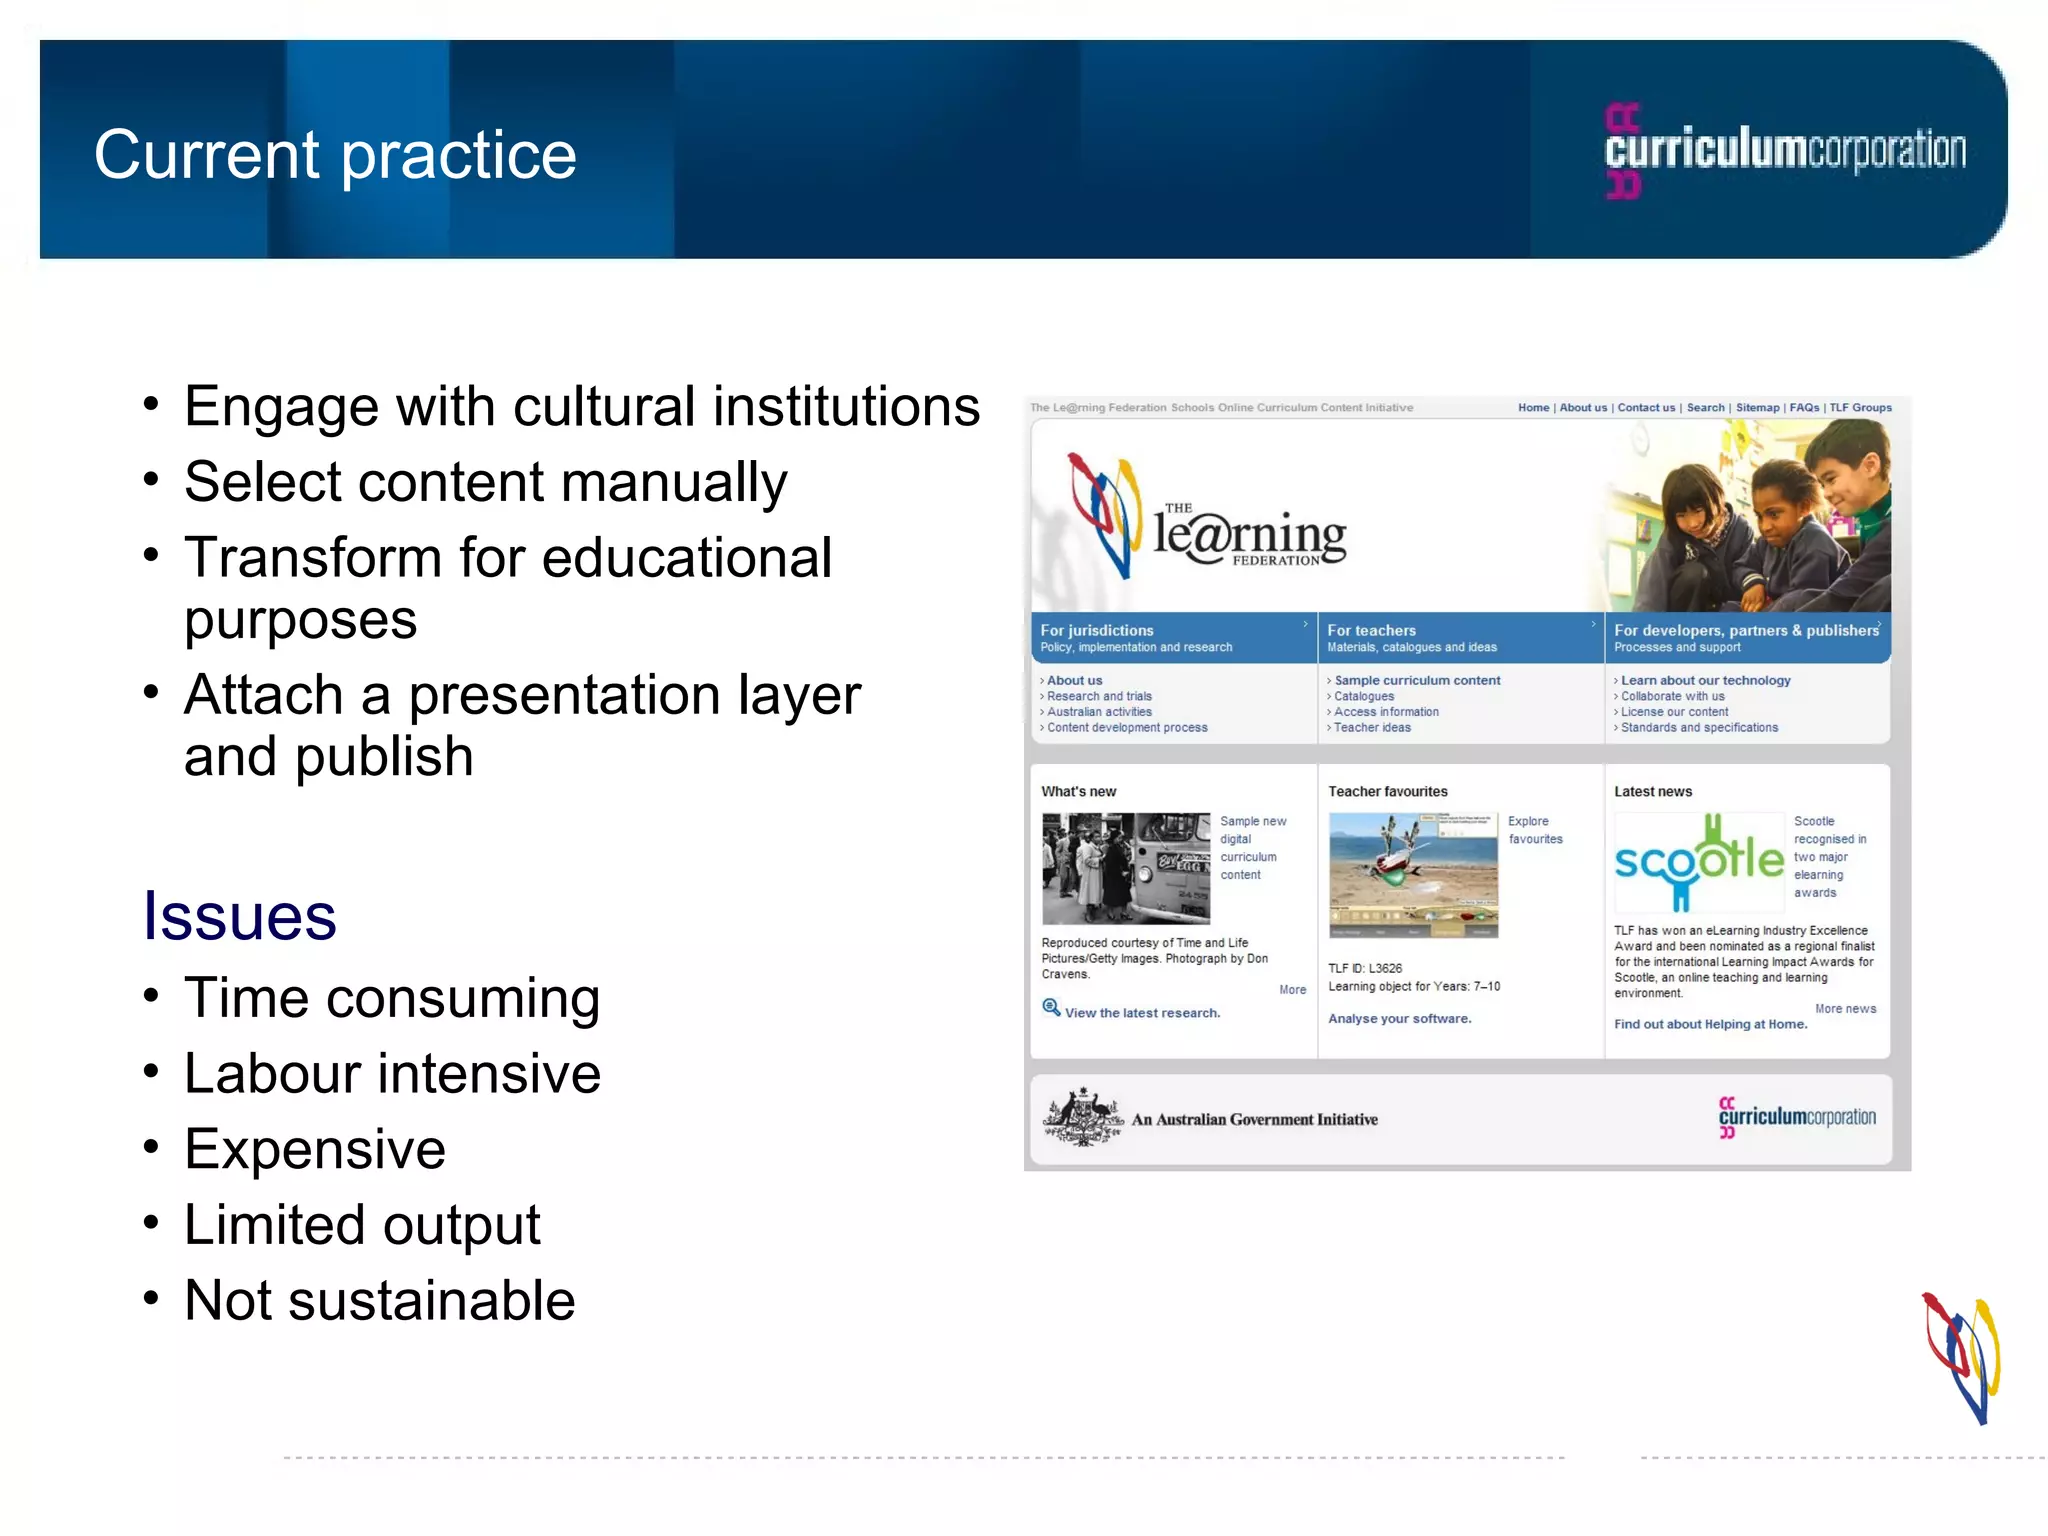Click the Australian Government coat of arms
This screenshot has height=1536, width=2048.
click(1083, 1118)
